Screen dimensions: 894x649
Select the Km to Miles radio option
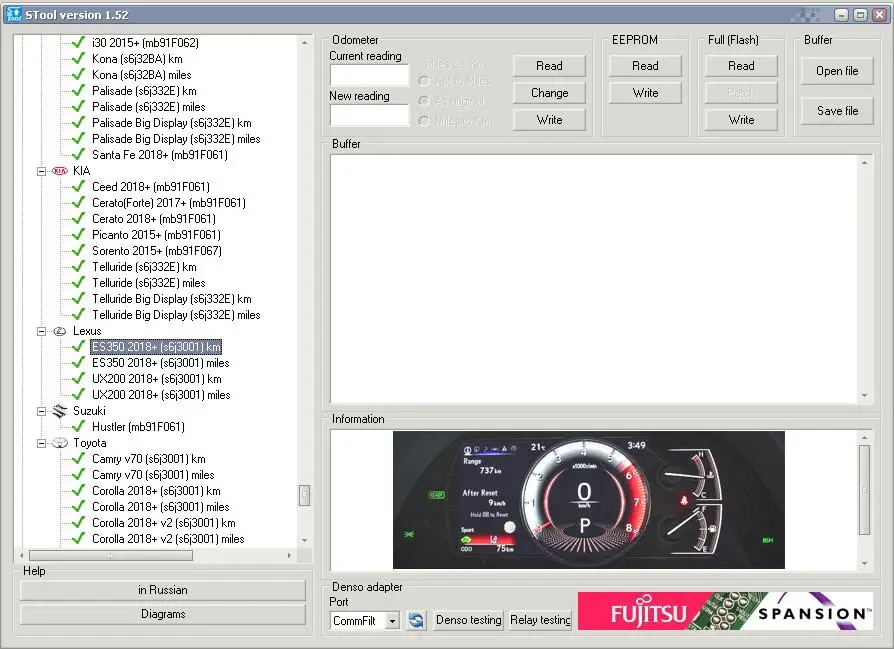click(424, 81)
